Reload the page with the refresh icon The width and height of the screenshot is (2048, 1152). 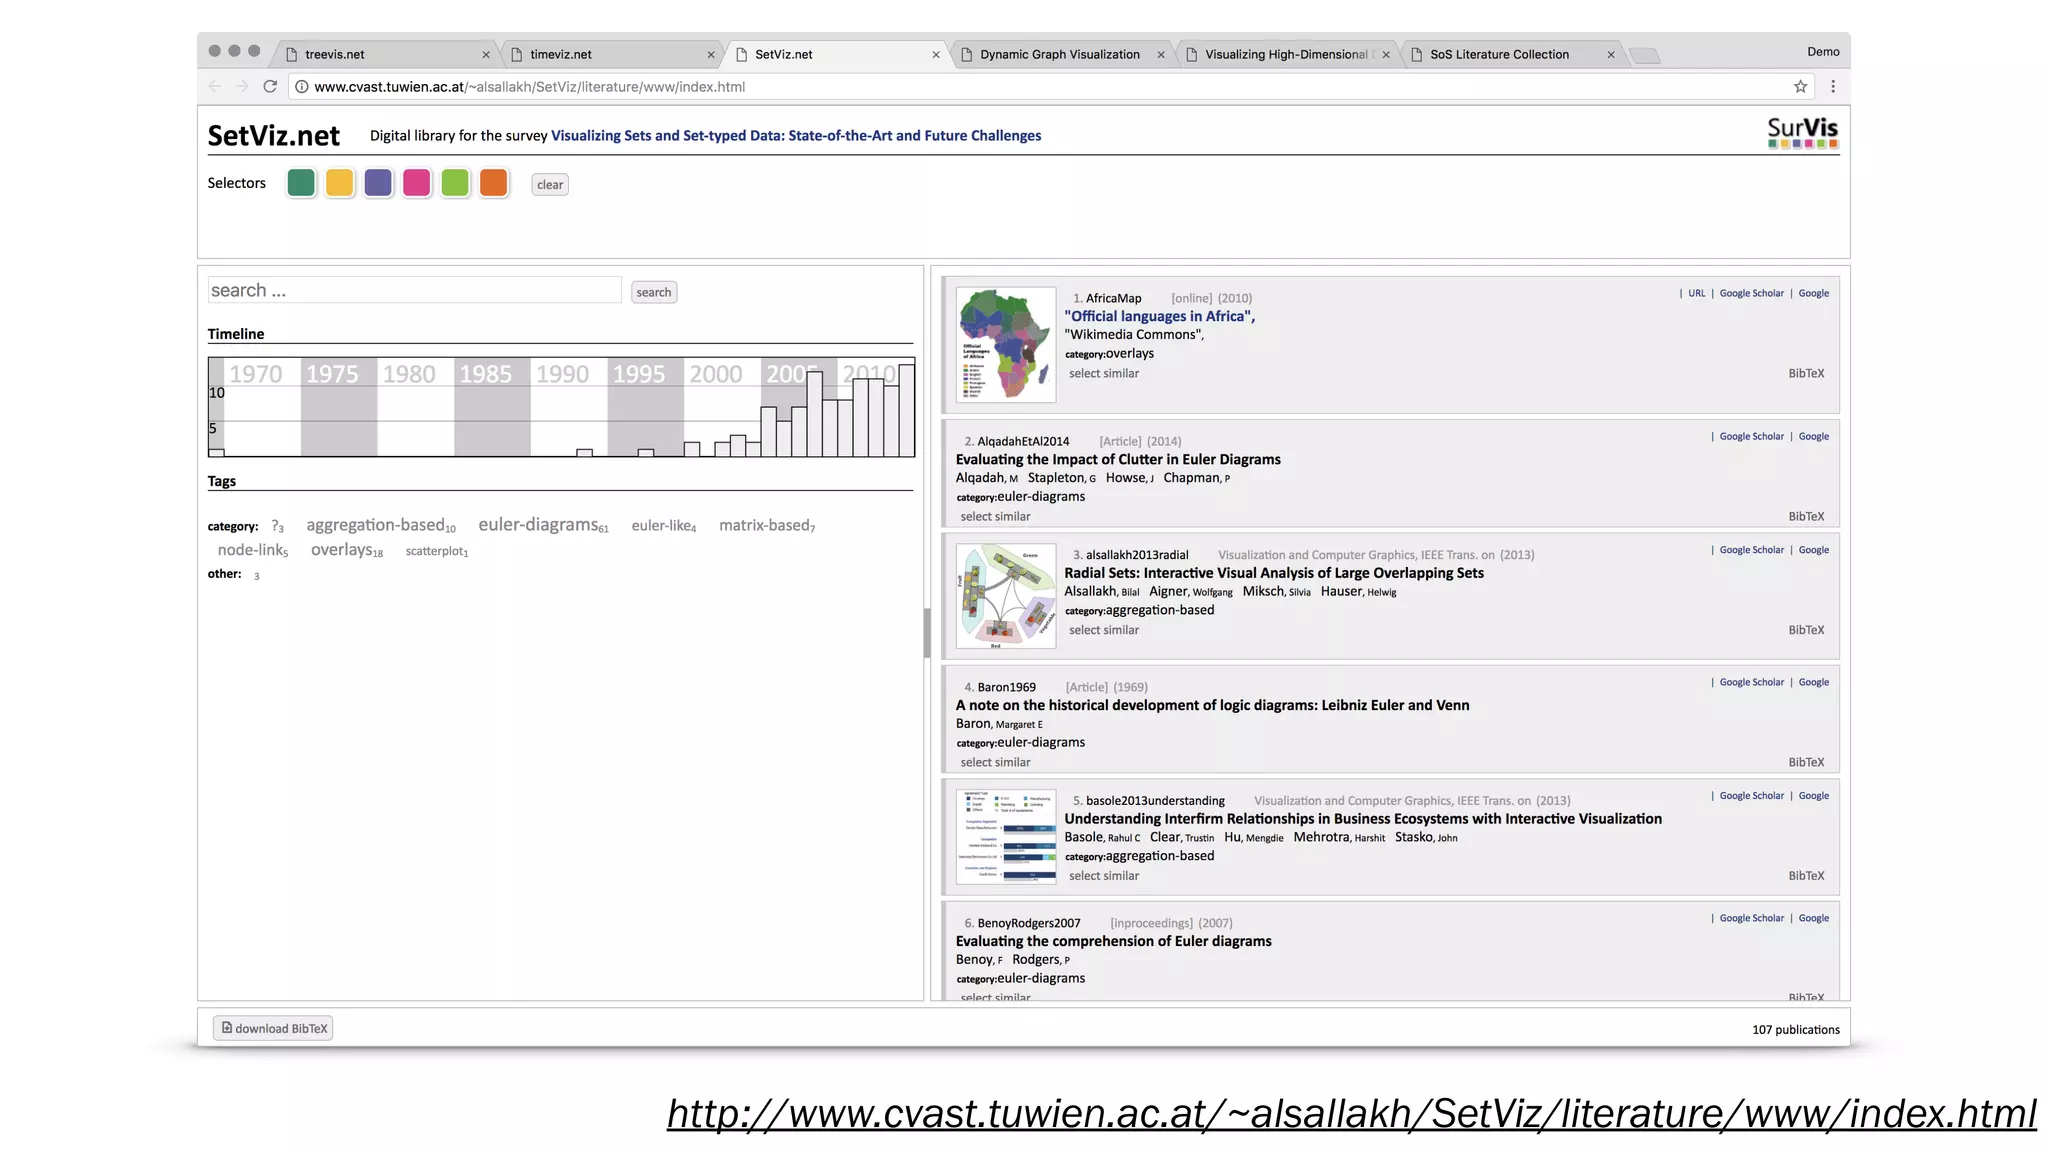(270, 87)
